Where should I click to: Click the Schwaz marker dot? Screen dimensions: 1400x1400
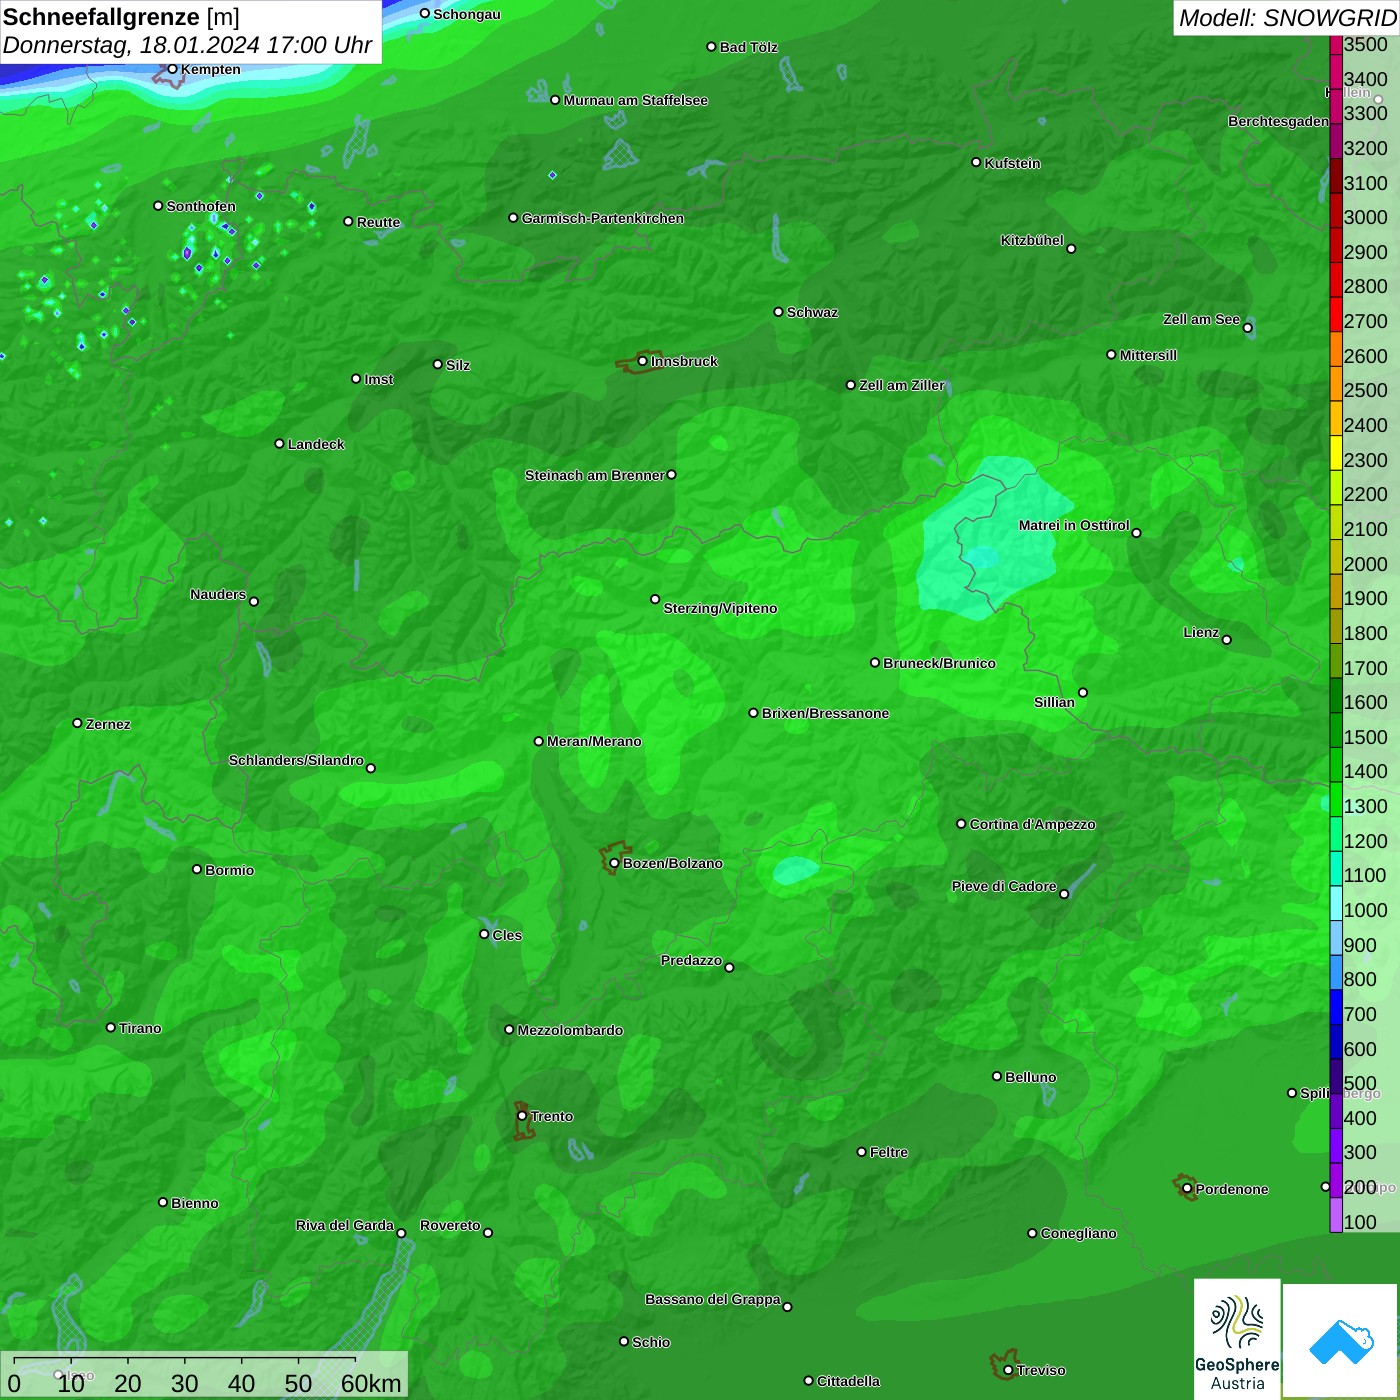tap(778, 312)
